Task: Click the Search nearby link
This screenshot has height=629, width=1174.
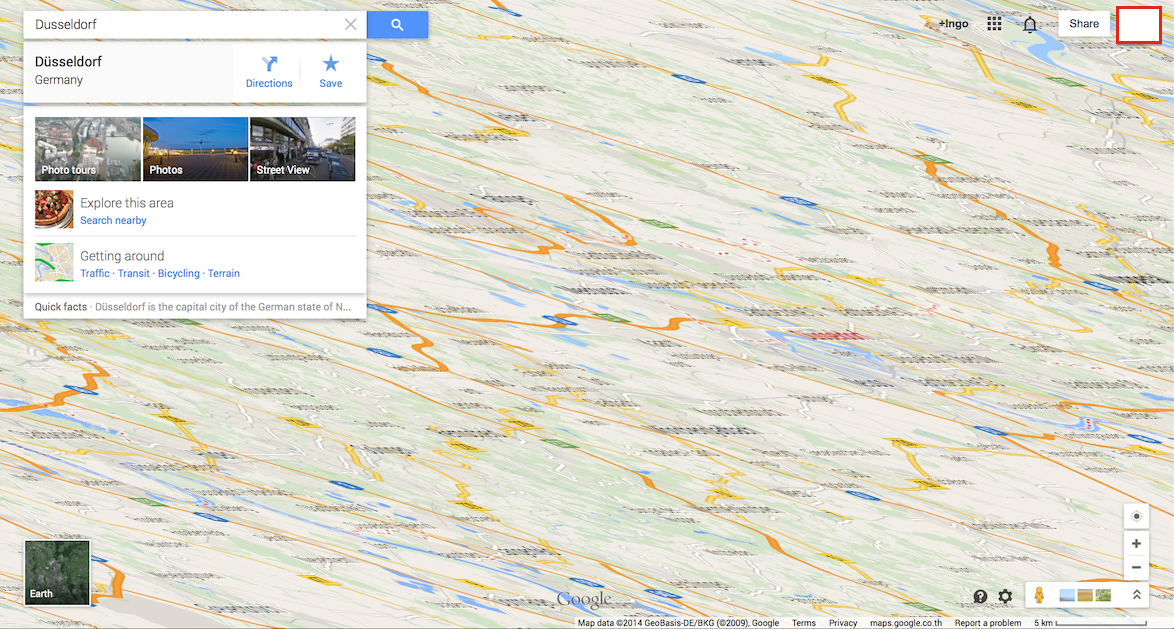Action: pyautogui.click(x=113, y=220)
